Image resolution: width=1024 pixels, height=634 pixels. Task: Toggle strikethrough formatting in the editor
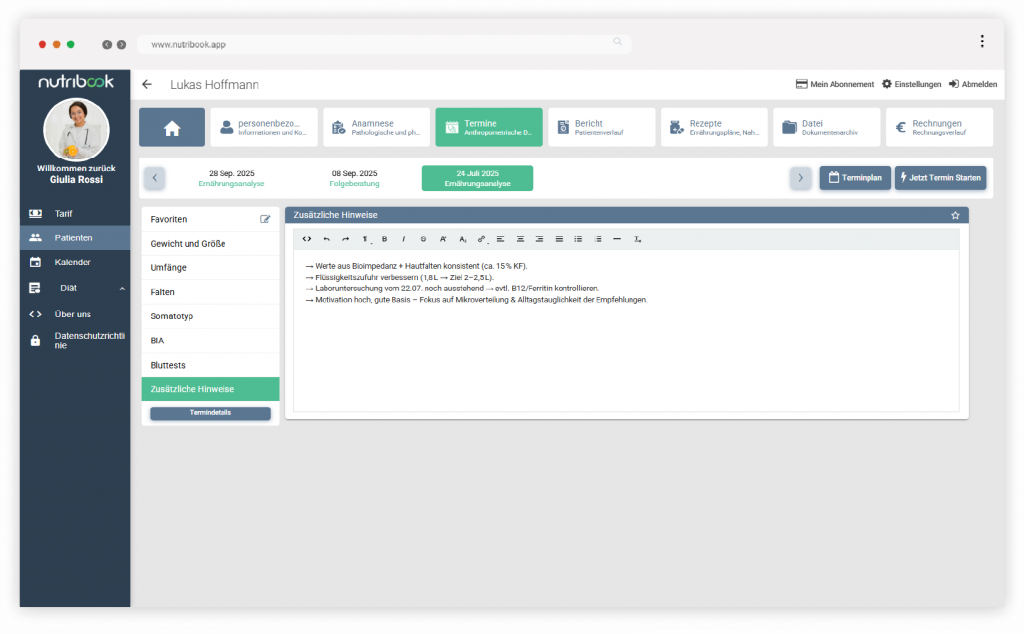pos(423,239)
